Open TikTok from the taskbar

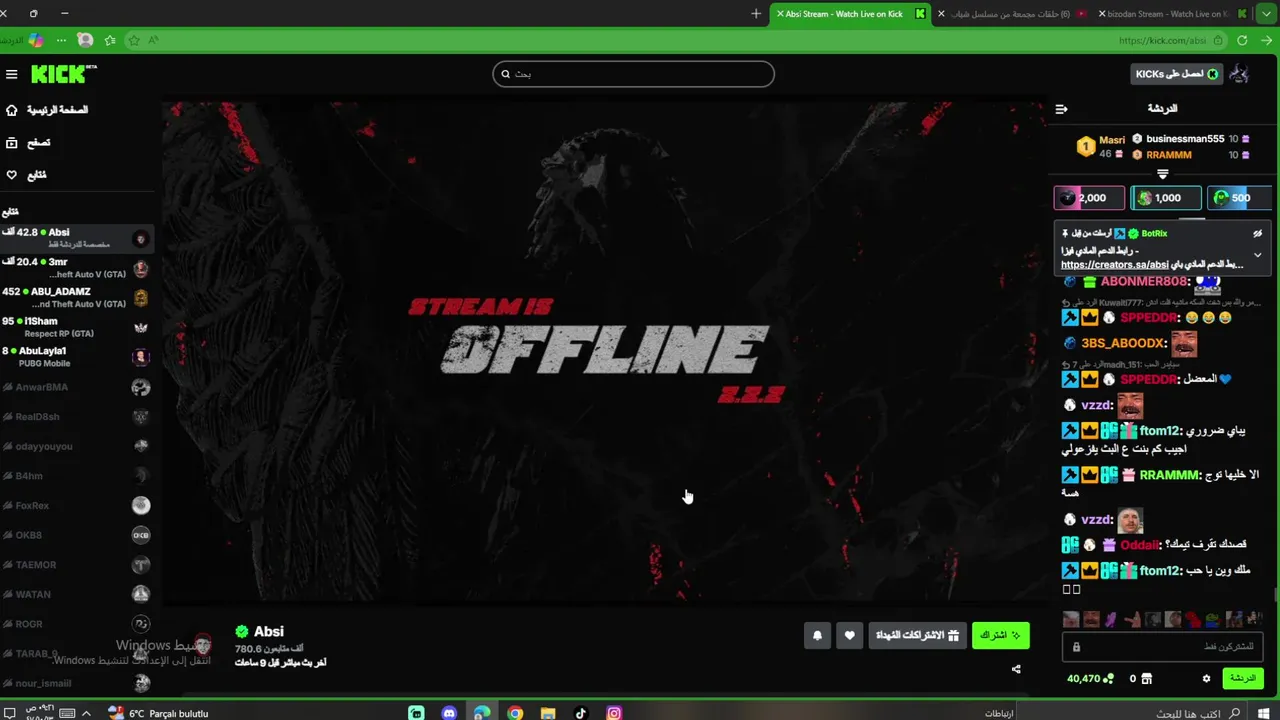pos(581,713)
